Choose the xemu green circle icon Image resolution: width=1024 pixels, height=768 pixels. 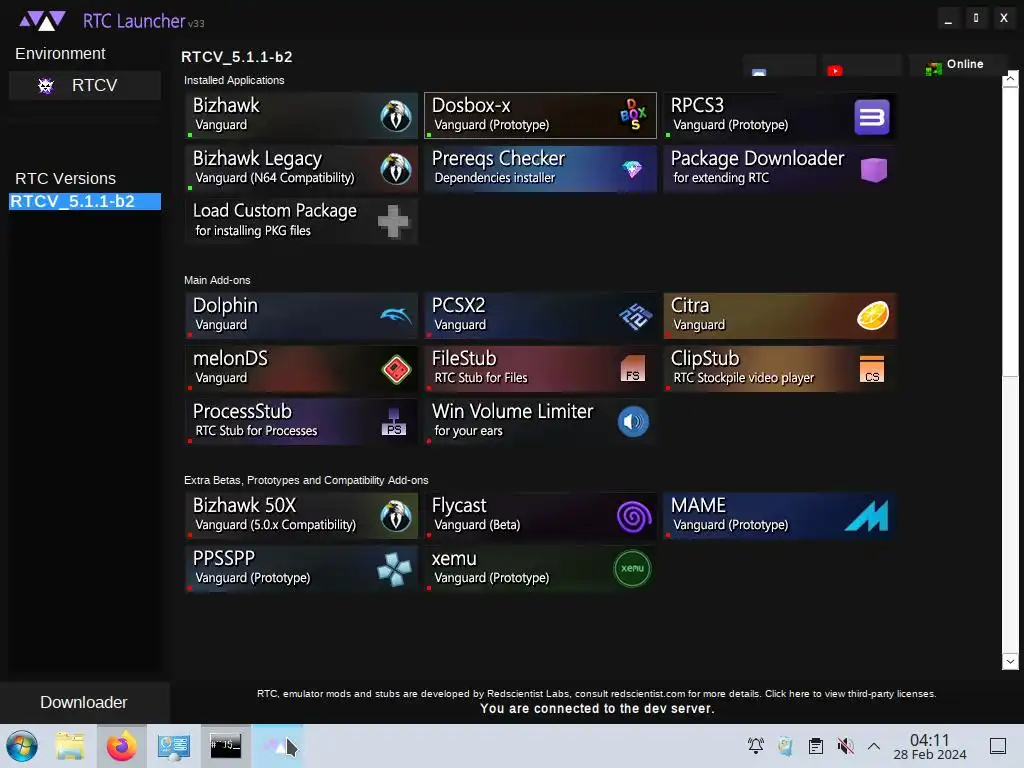click(x=632, y=568)
